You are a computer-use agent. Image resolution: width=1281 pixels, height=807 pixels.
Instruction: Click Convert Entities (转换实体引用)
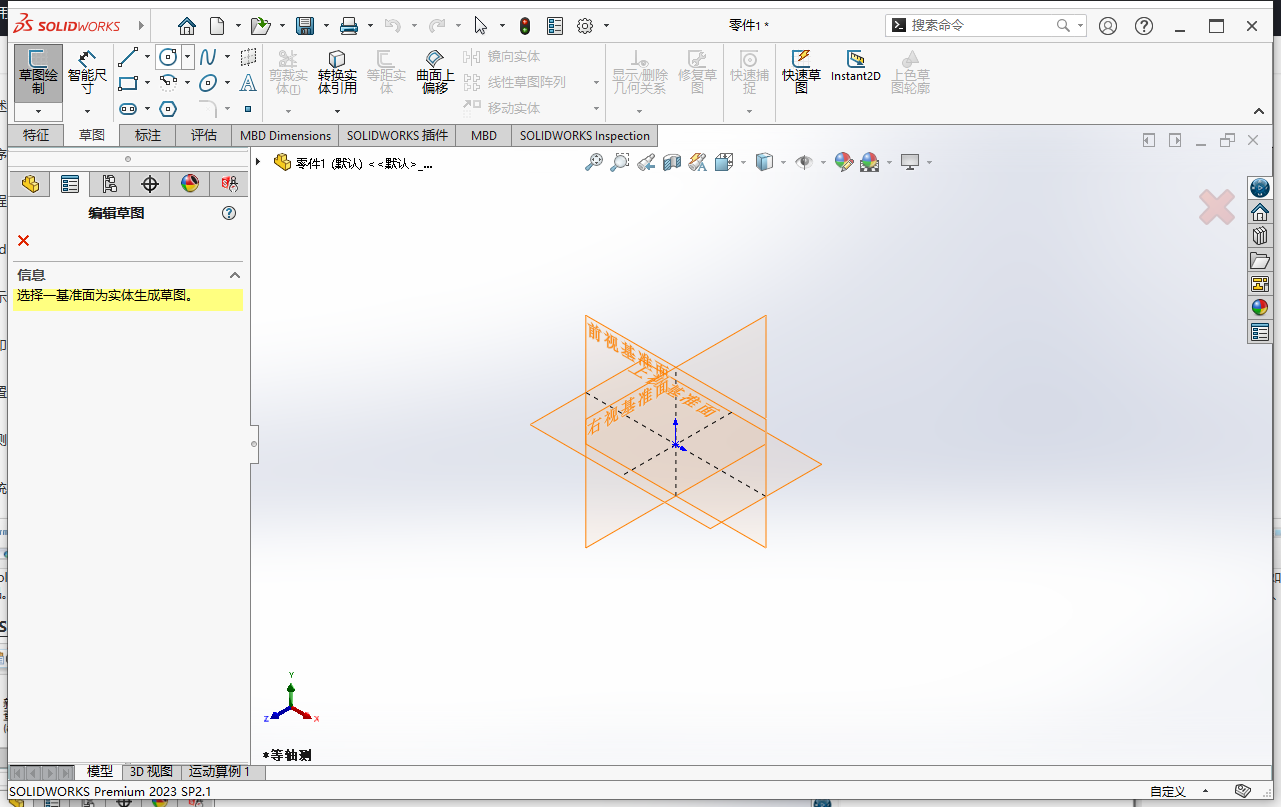(x=337, y=72)
